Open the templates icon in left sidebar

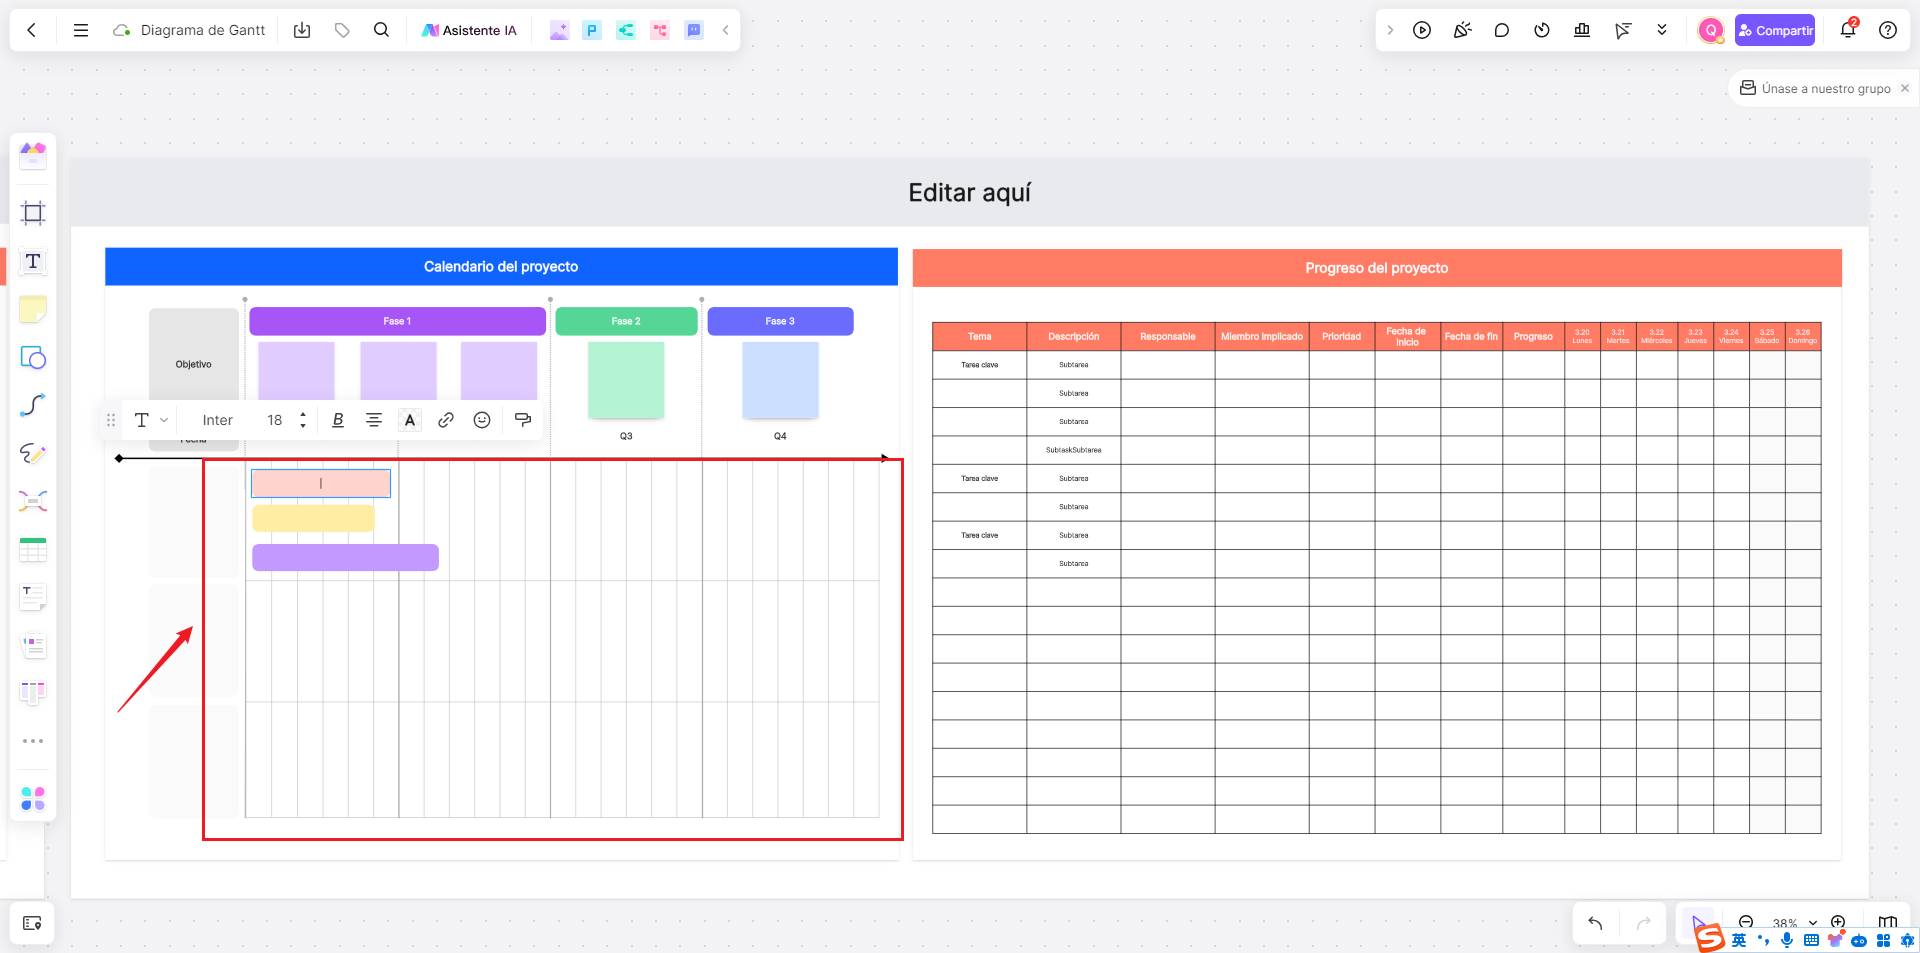(33, 155)
